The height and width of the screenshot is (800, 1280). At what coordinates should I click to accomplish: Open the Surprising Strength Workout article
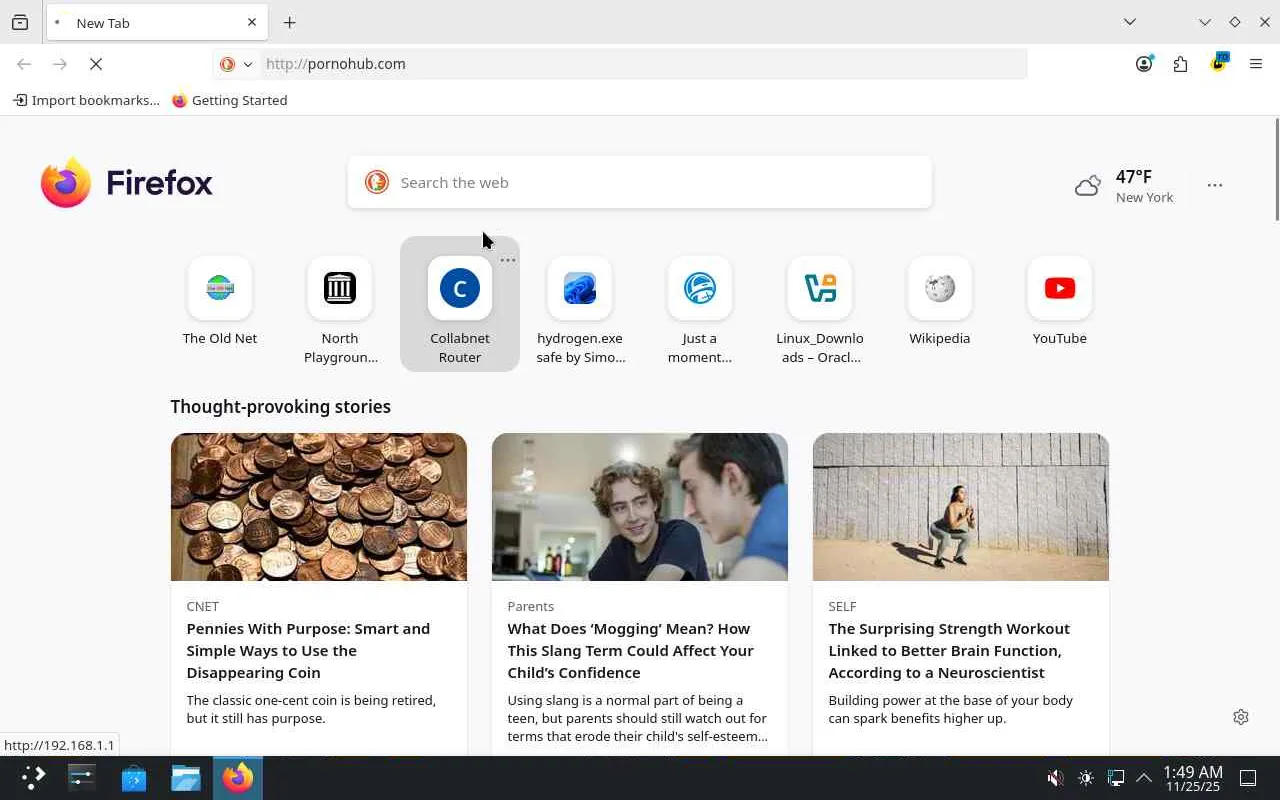(949, 650)
